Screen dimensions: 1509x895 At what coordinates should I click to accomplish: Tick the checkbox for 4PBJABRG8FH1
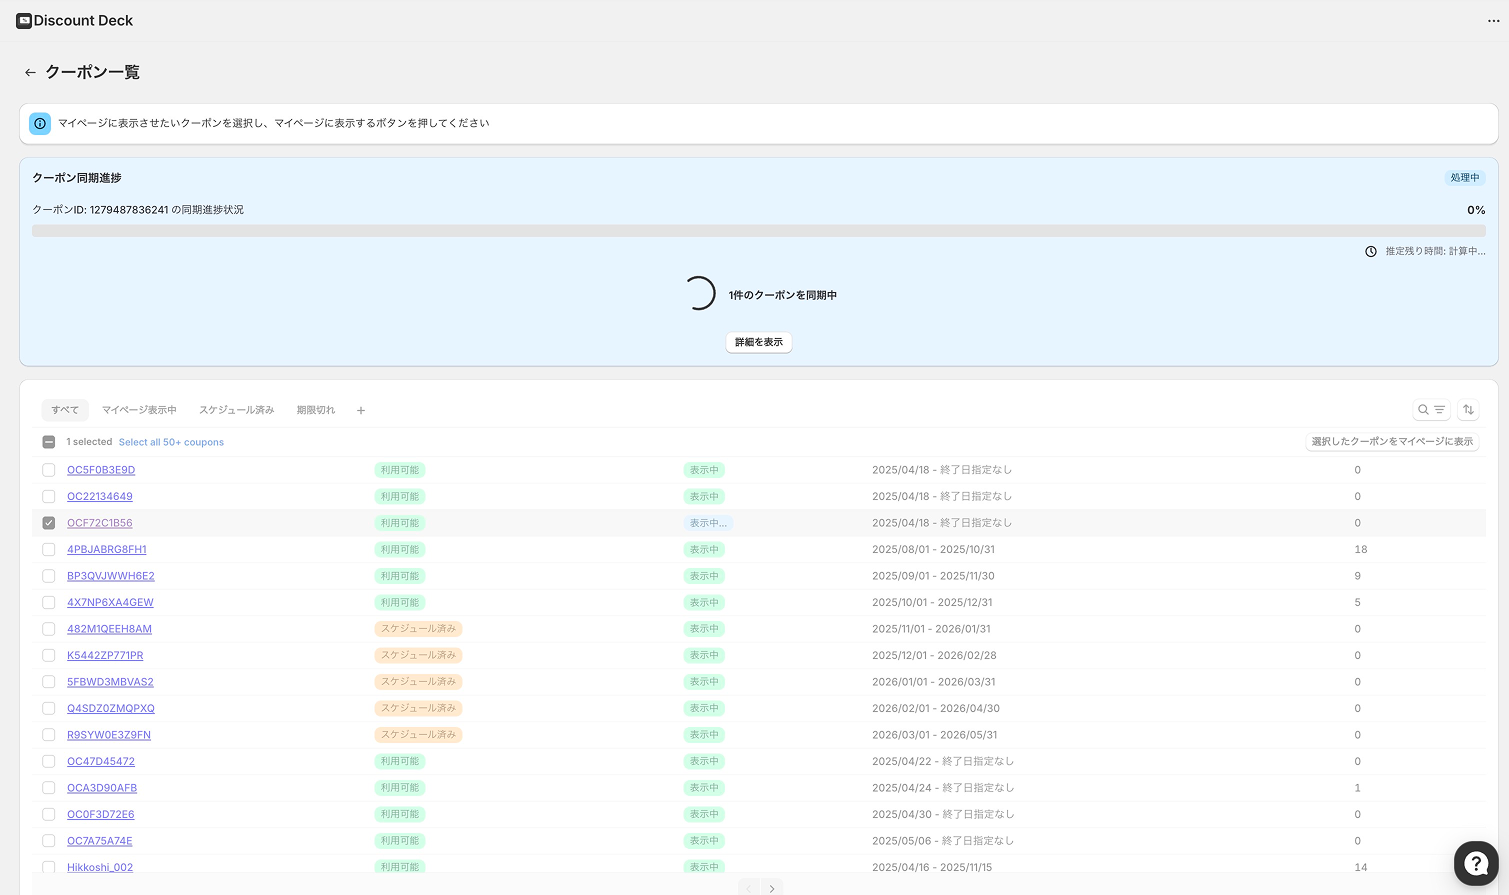point(49,550)
